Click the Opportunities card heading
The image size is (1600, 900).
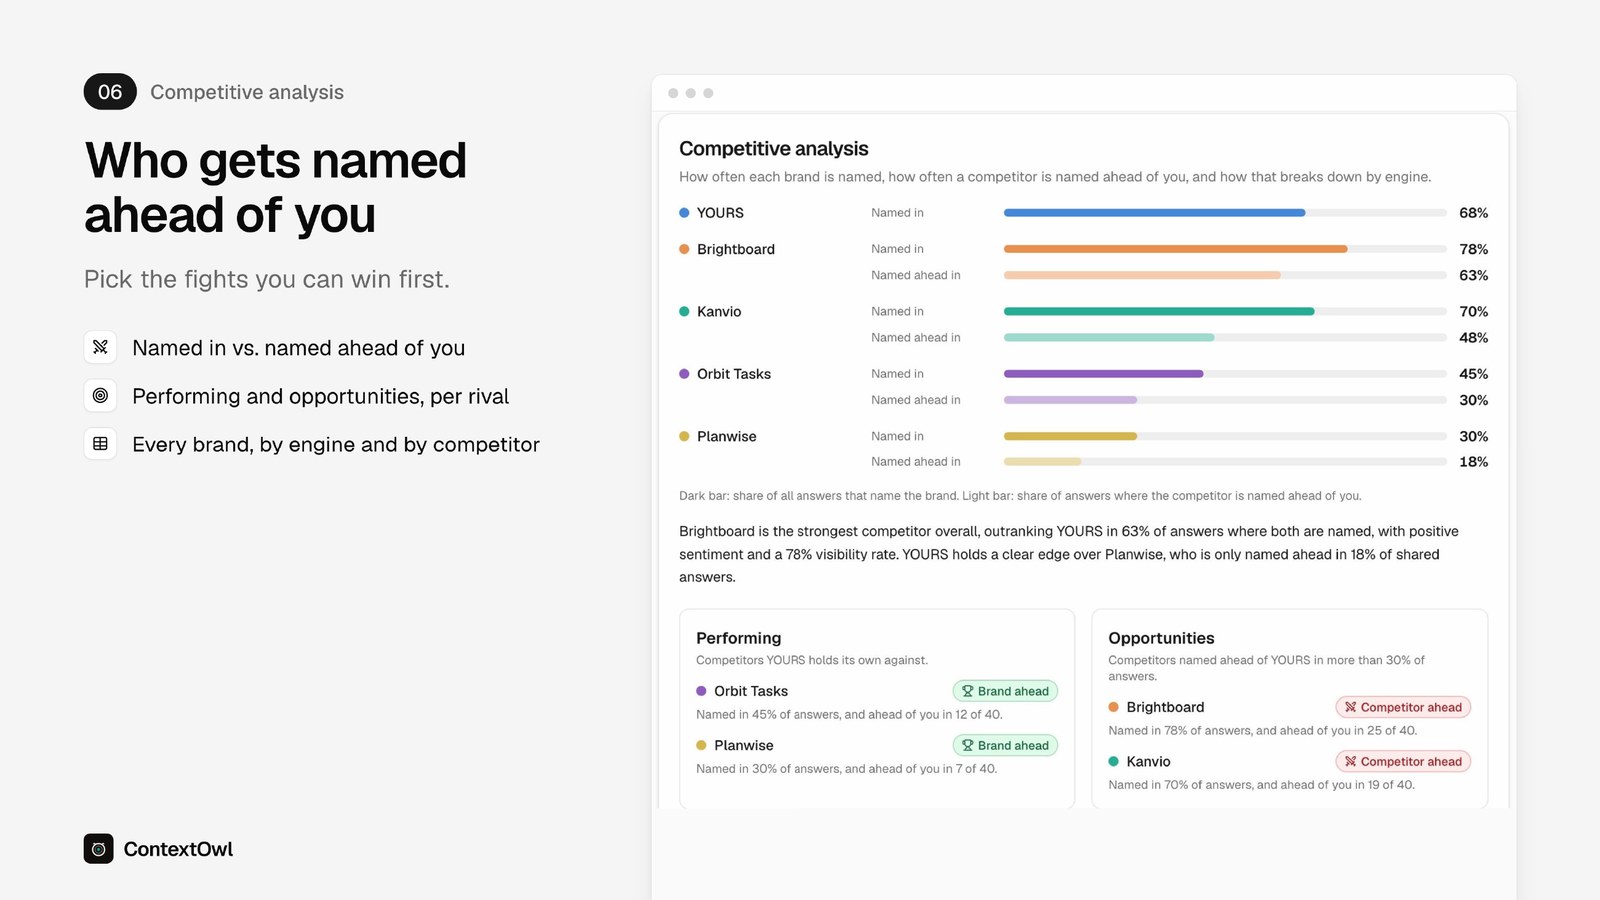[1161, 638]
